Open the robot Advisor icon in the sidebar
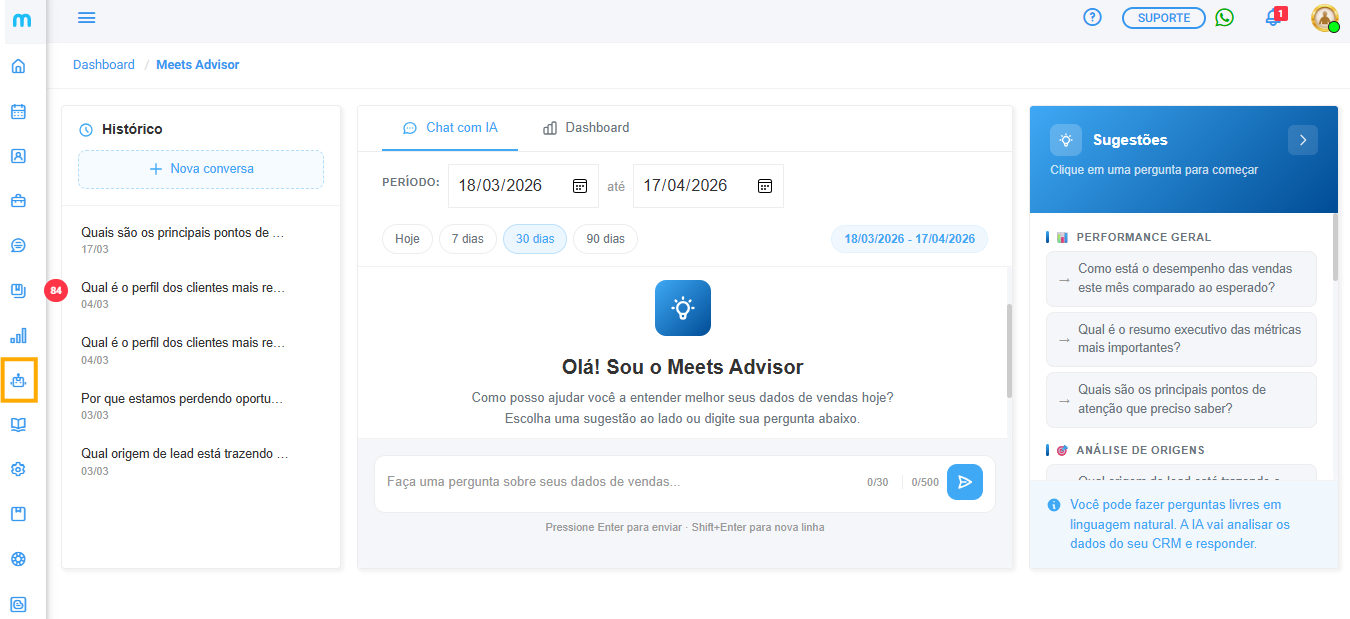Viewport: 1350px width, 619px height. [x=19, y=380]
